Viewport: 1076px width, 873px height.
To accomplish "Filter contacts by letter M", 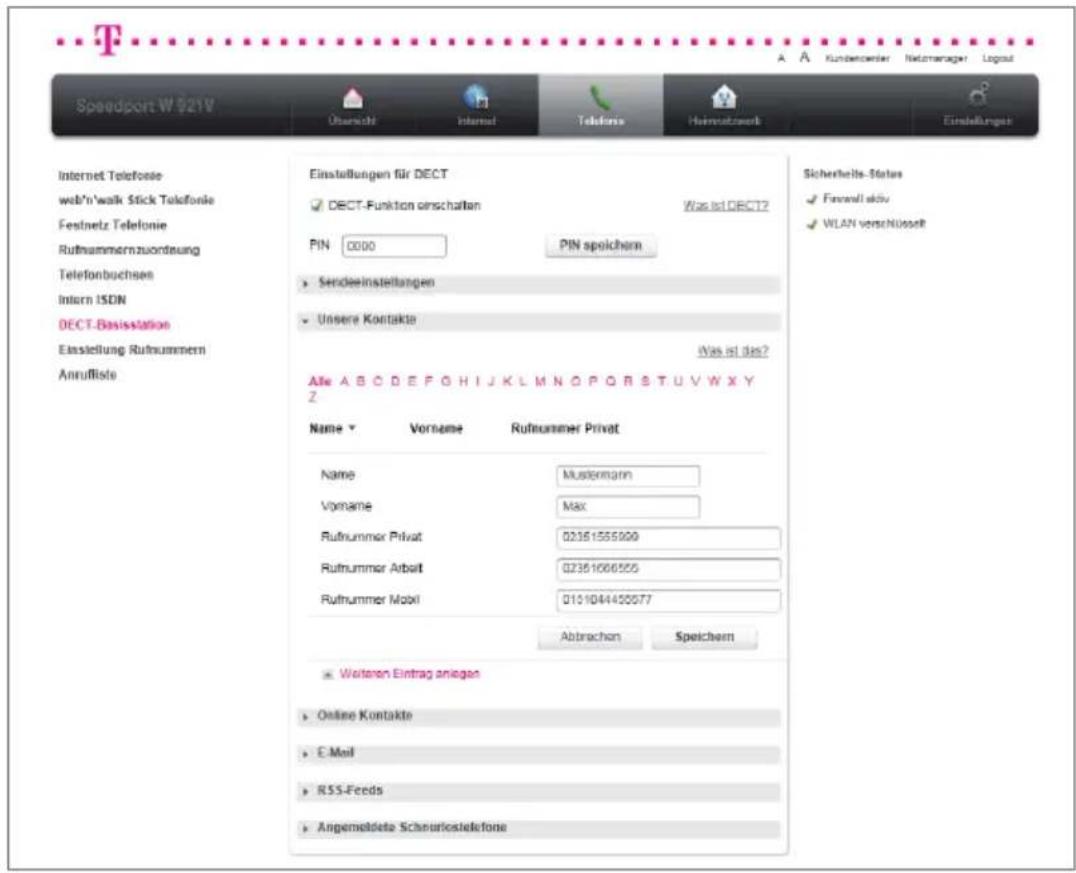I will click(540, 382).
